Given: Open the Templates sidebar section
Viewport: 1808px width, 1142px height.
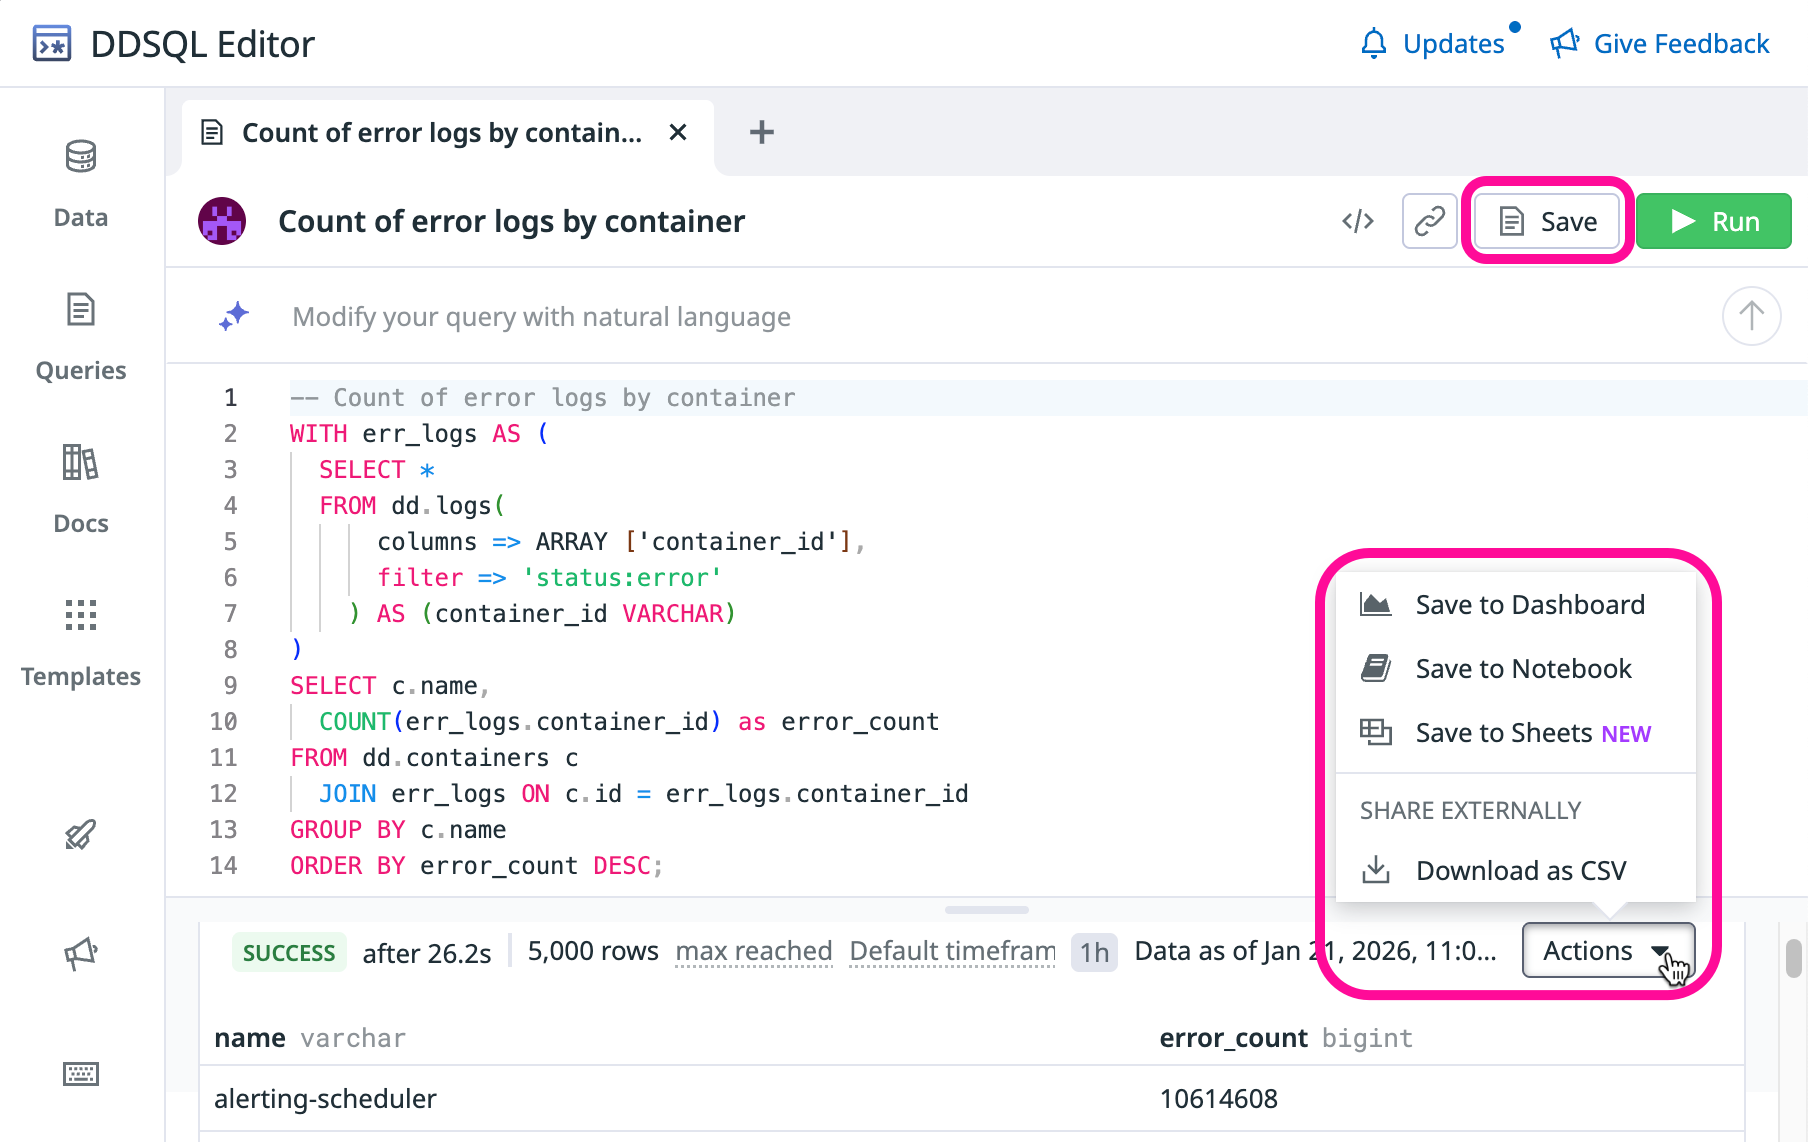Looking at the screenshot, I should click(x=81, y=642).
